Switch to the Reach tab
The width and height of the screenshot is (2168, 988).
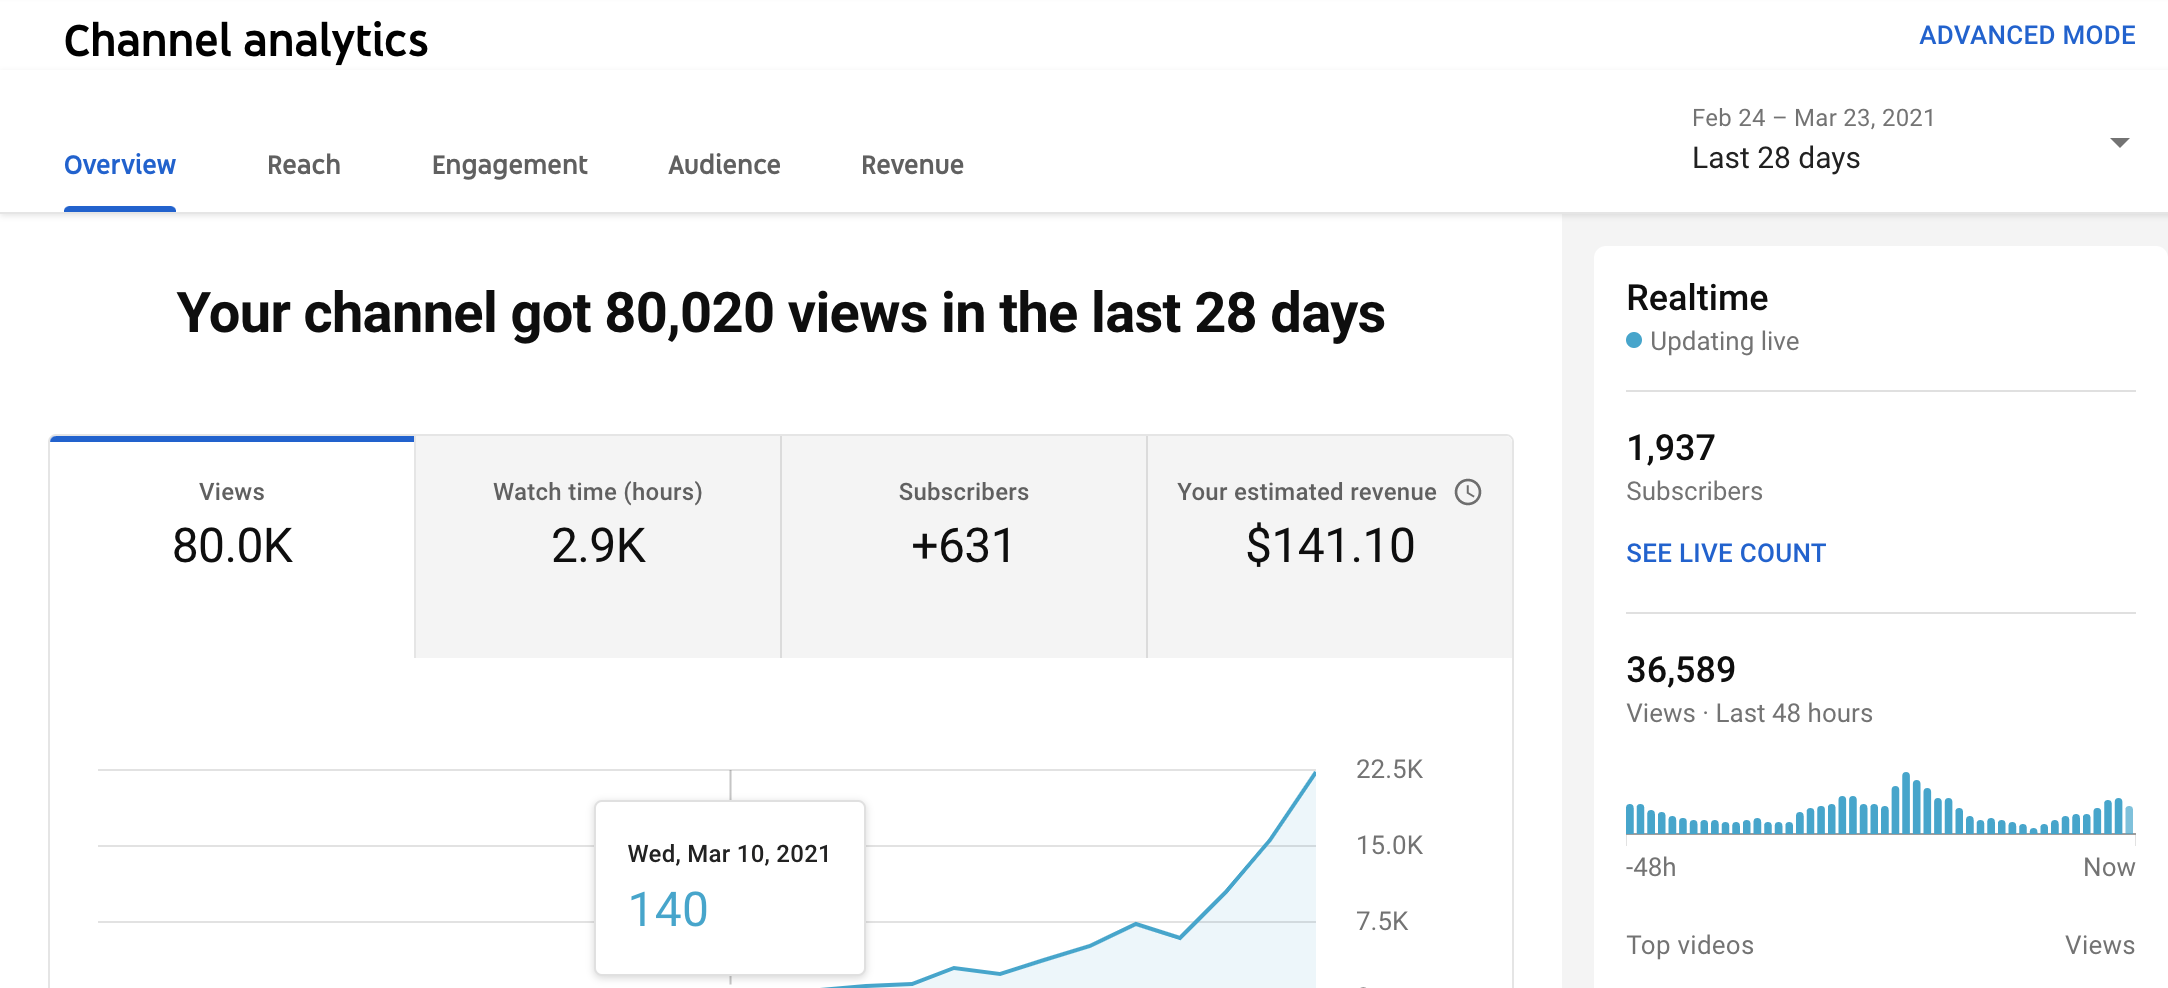click(x=304, y=165)
